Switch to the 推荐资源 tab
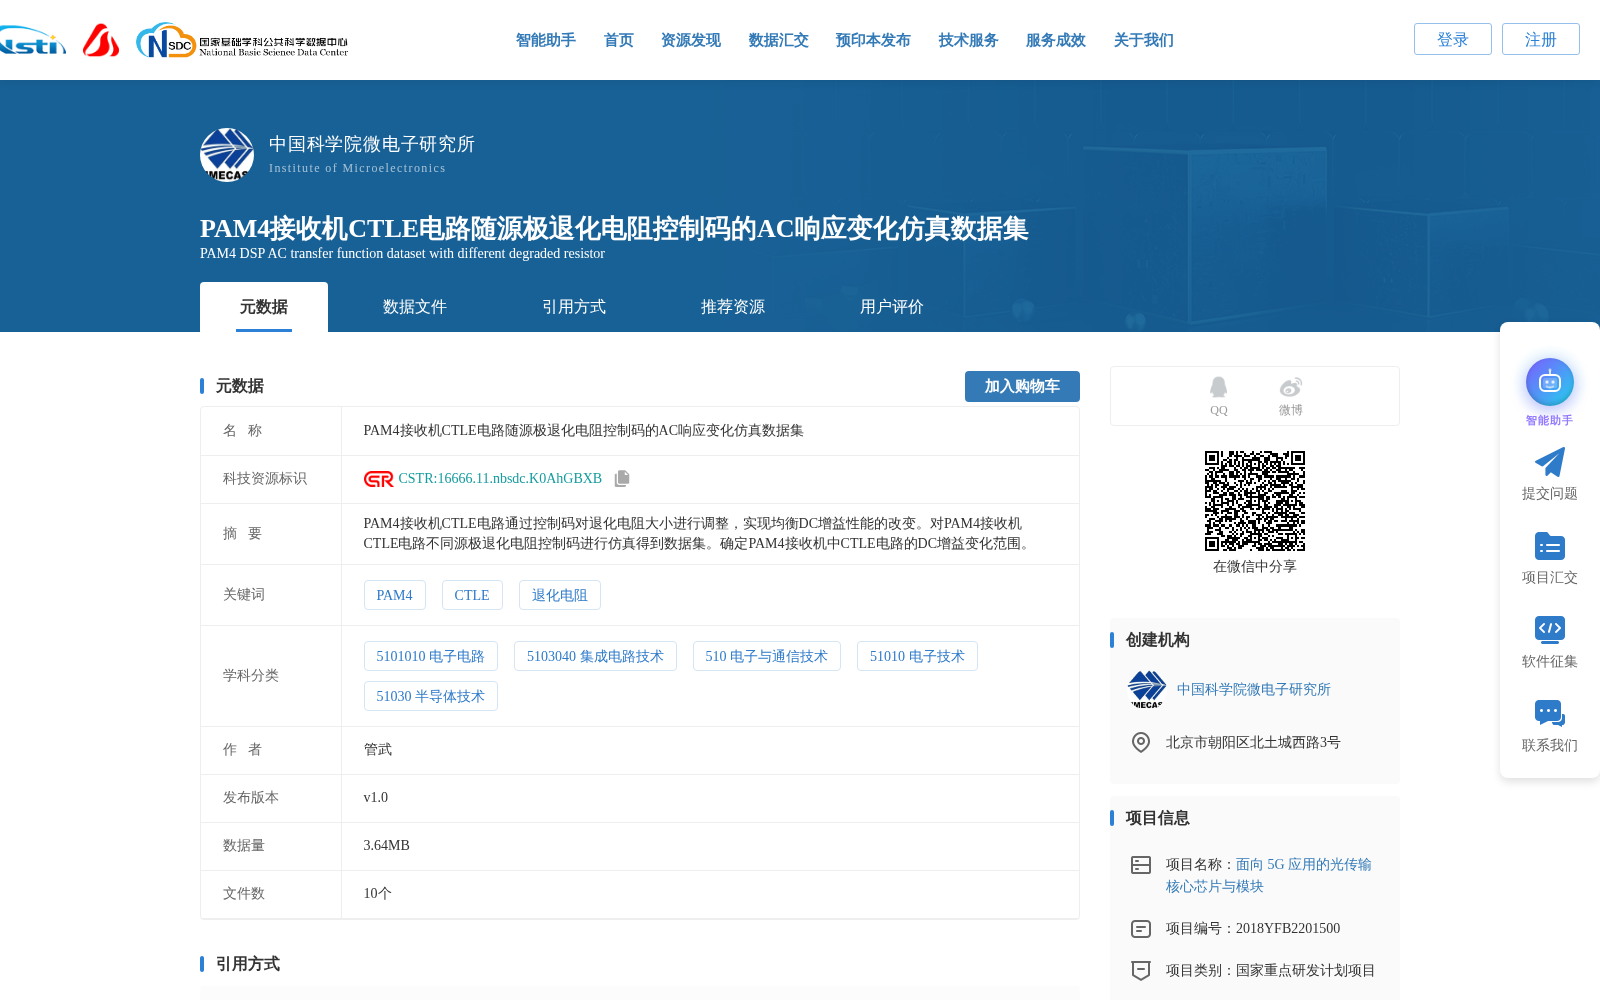This screenshot has width=1600, height=1000. click(733, 307)
